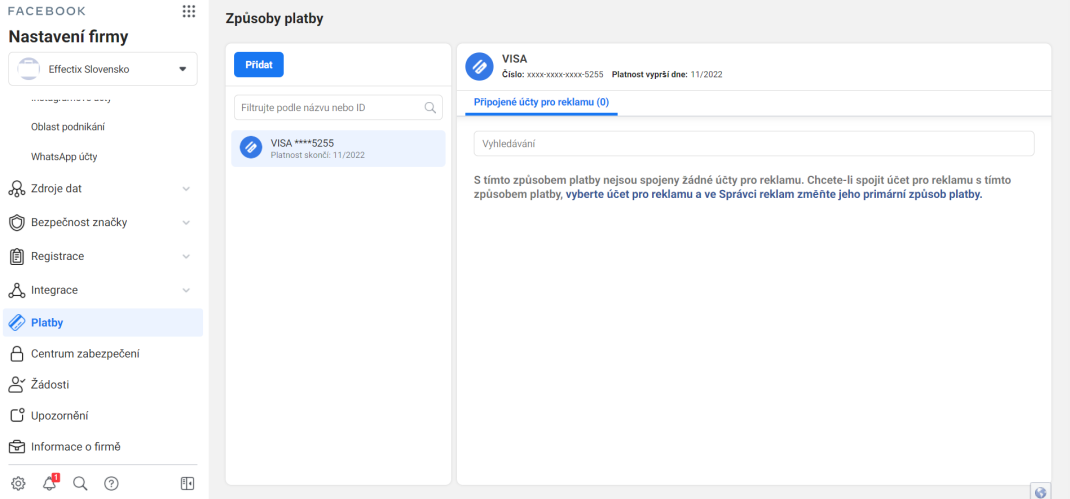Screen dimensions: 1070x499
Task: Click the Nastavení firmy heading
Action: 68,37
